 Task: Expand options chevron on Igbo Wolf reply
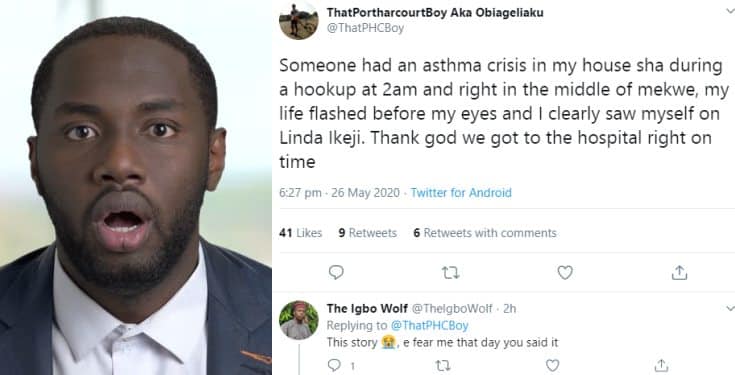730,308
